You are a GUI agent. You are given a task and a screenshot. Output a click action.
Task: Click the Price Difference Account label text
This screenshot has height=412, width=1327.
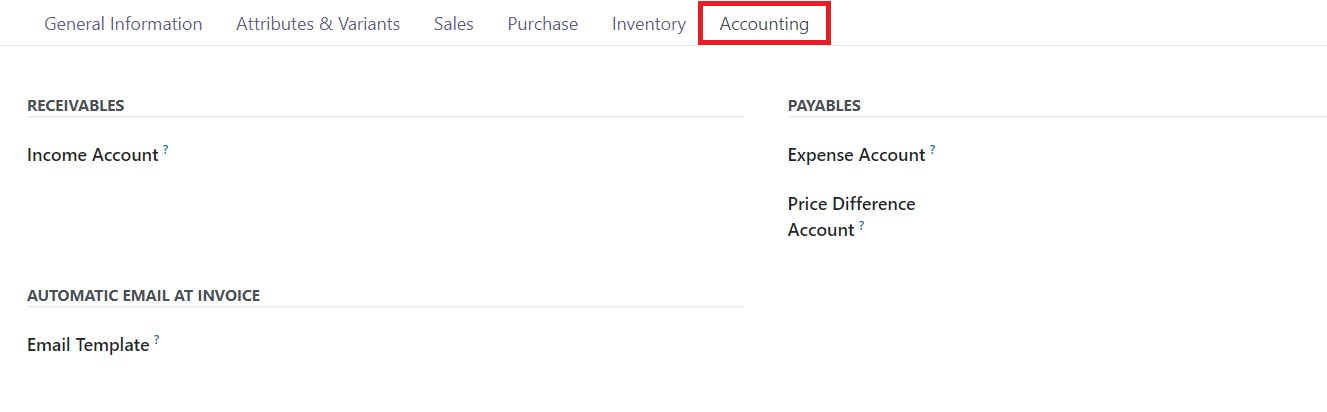pyautogui.click(x=852, y=217)
